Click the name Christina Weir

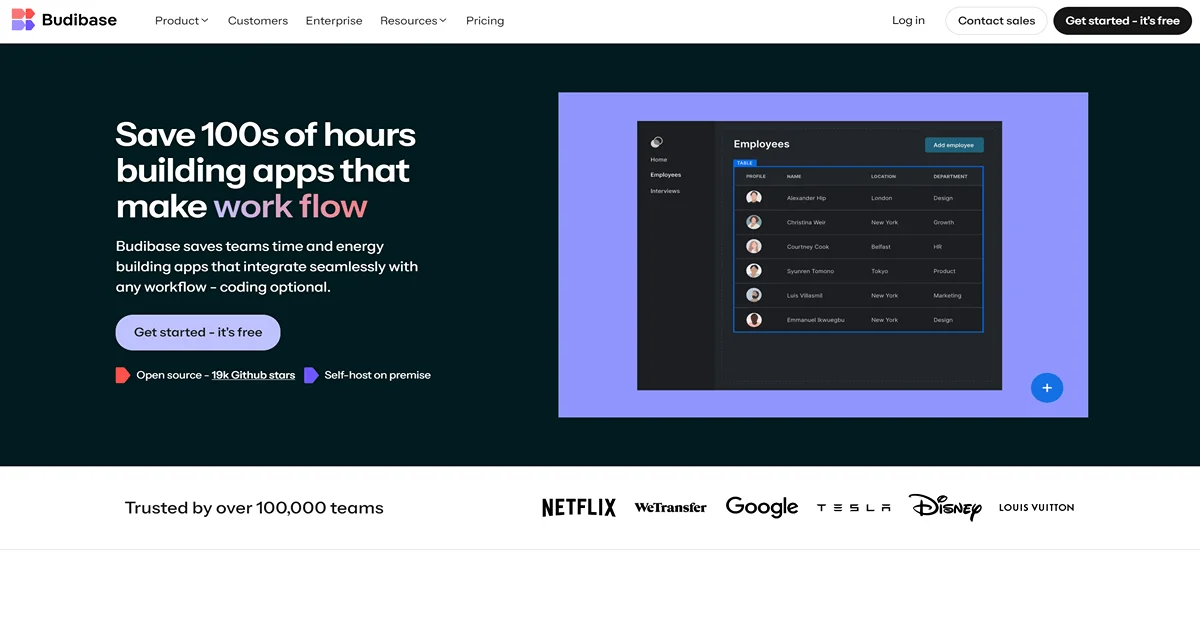click(806, 223)
